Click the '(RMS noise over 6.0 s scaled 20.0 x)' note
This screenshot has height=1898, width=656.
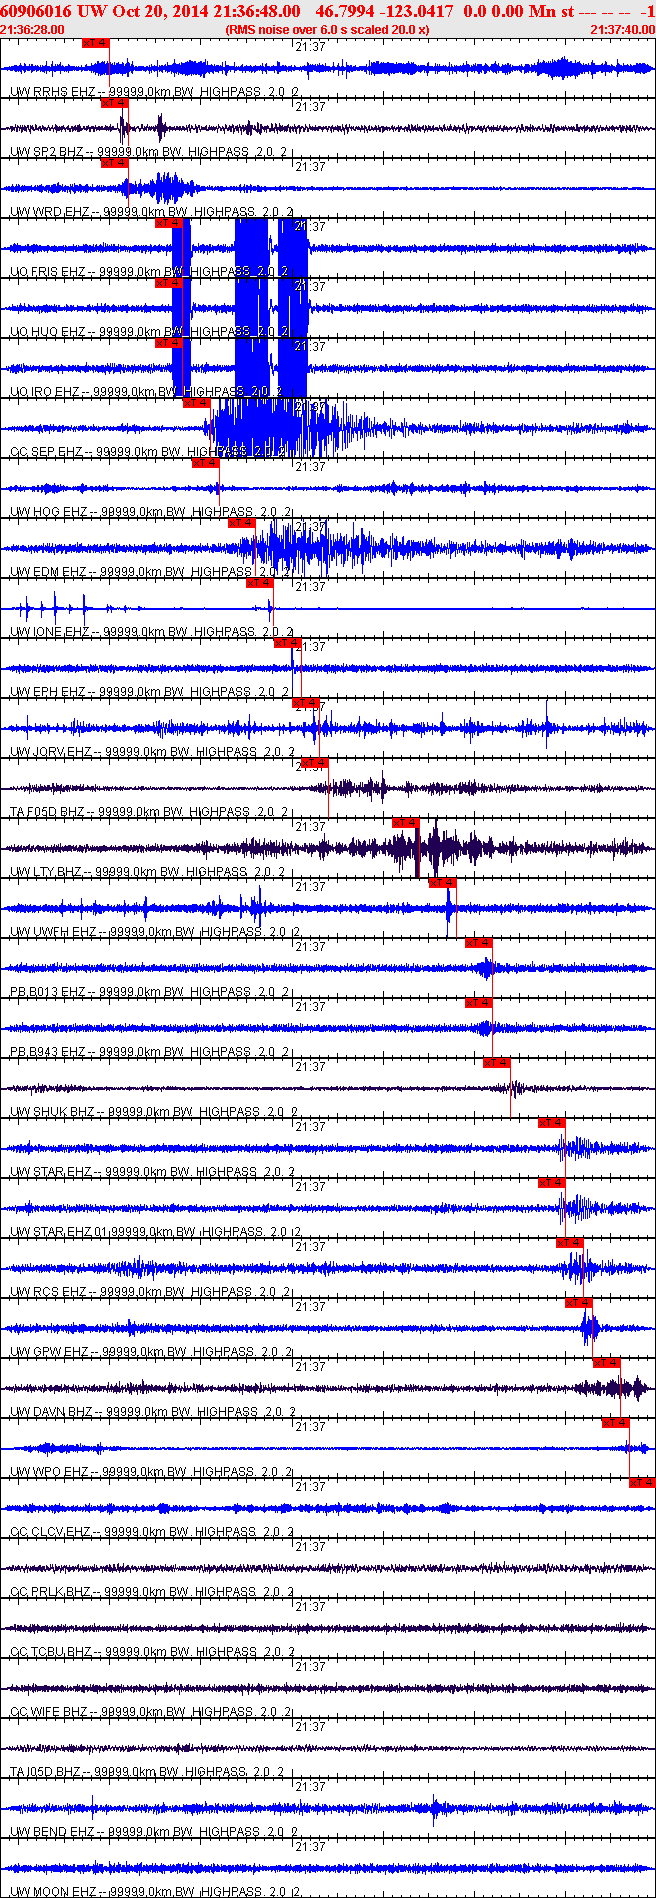pos(328,30)
